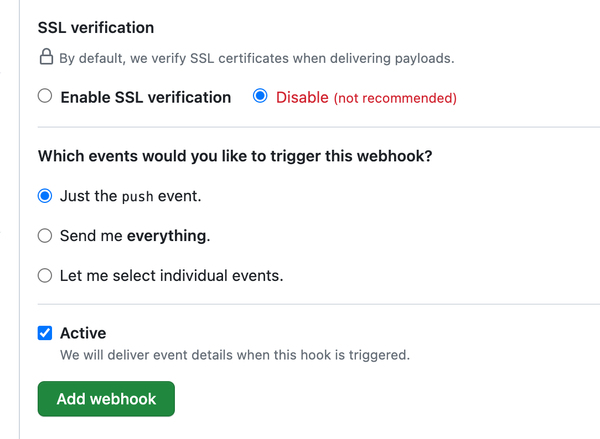Viewport: 600px width, 439px height.
Task: Choose the "Just the push event" radio button
Action: [45, 196]
